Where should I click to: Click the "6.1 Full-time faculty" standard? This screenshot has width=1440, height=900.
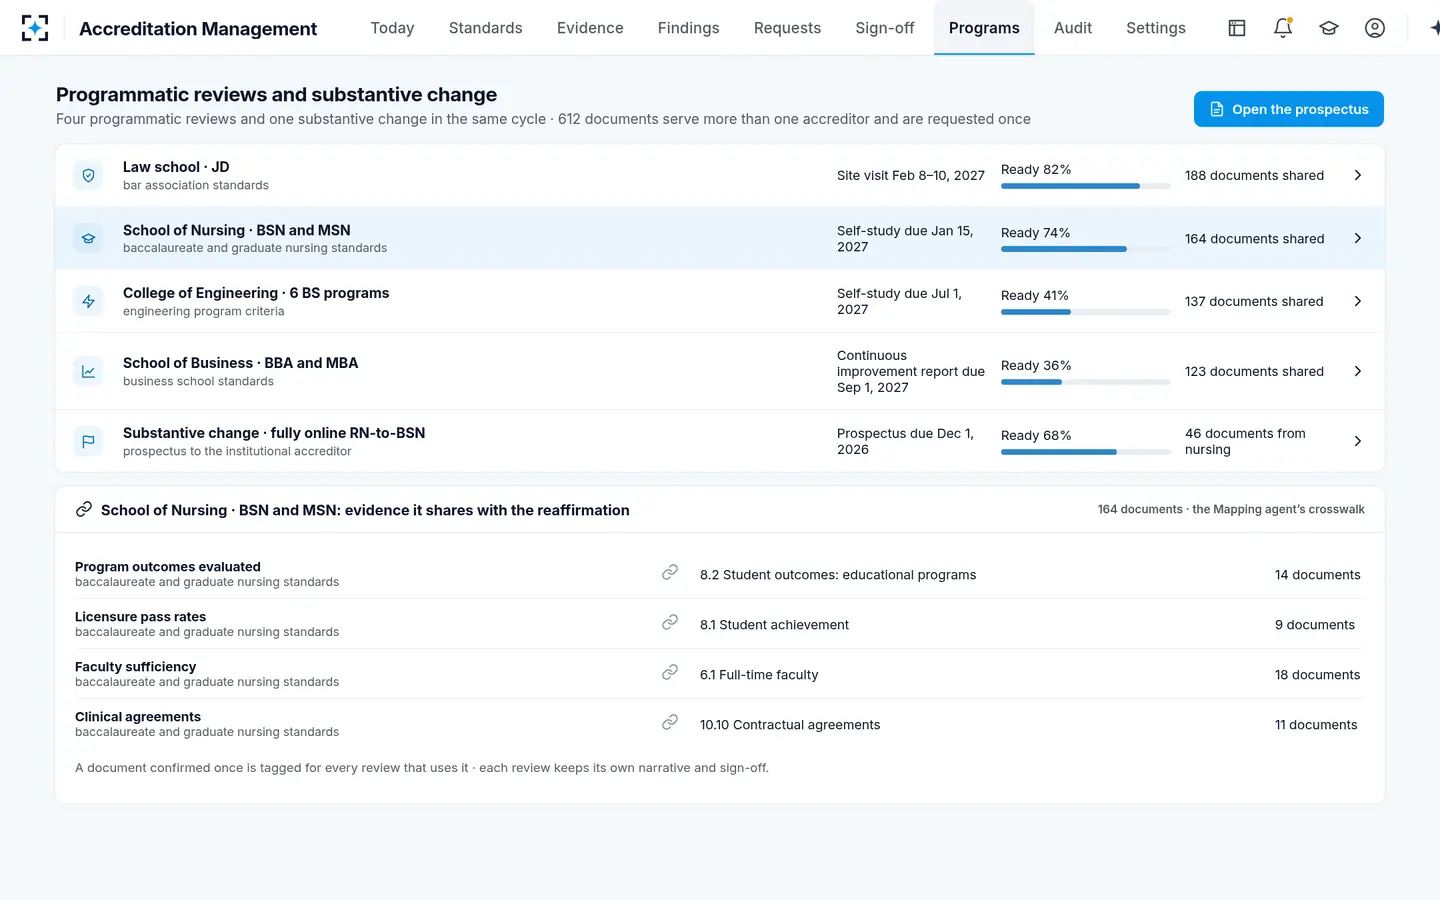(x=759, y=675)
